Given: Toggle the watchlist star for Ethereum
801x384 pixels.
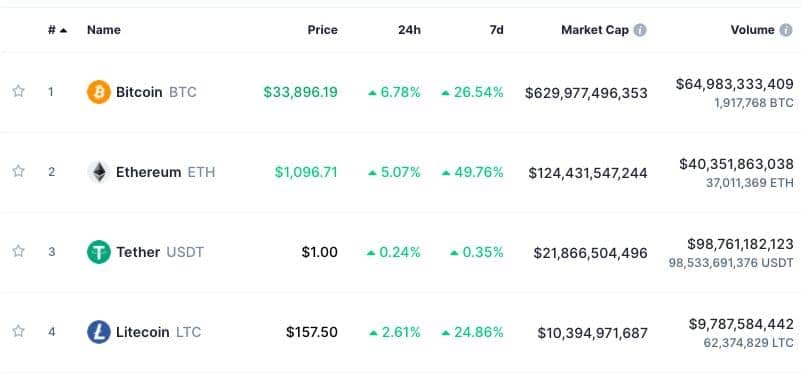Looking at the screenshot, I should pos(18,171).
